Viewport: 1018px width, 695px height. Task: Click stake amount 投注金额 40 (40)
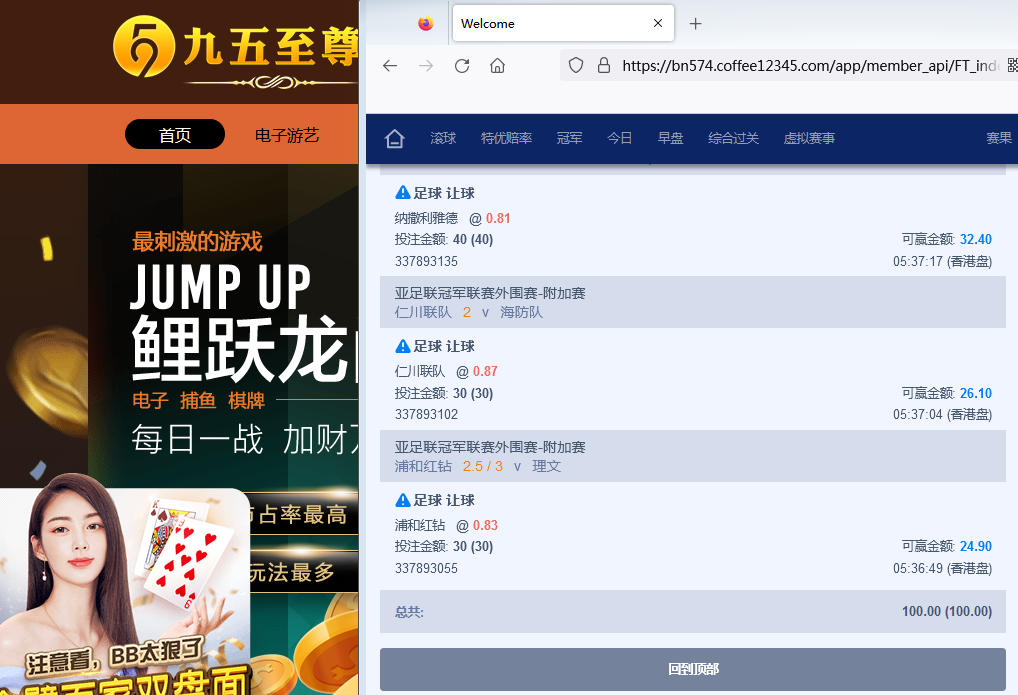pyautogui.click(x=443, y=239)
